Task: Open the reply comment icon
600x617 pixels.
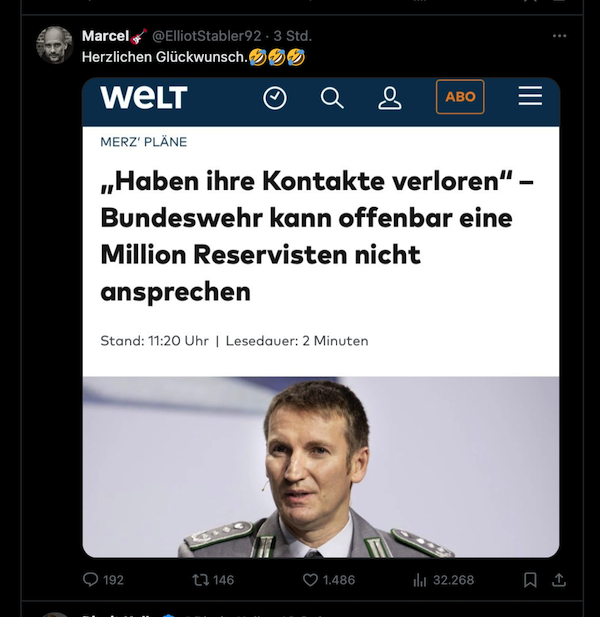Action: pyautogui.click(x=90, y=579)
